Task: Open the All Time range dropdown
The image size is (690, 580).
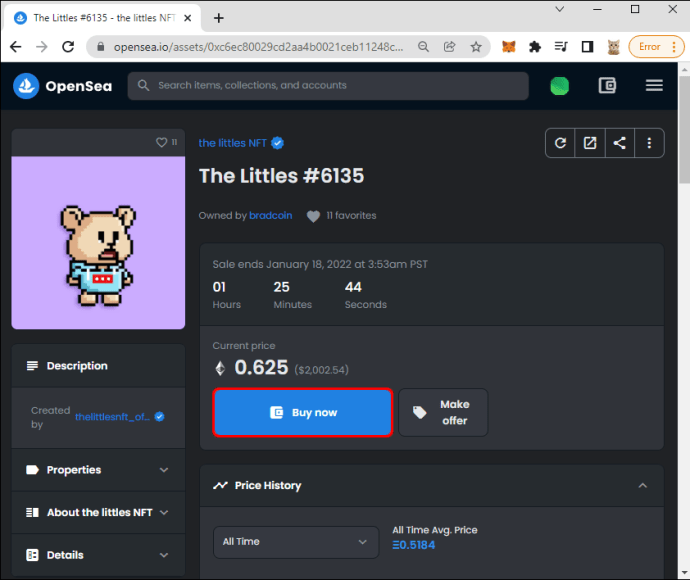Action: (x=296, y=542)
